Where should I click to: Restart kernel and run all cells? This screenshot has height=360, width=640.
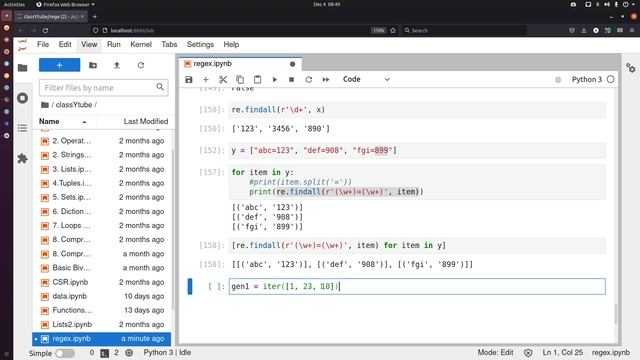[x=326, y=80]
